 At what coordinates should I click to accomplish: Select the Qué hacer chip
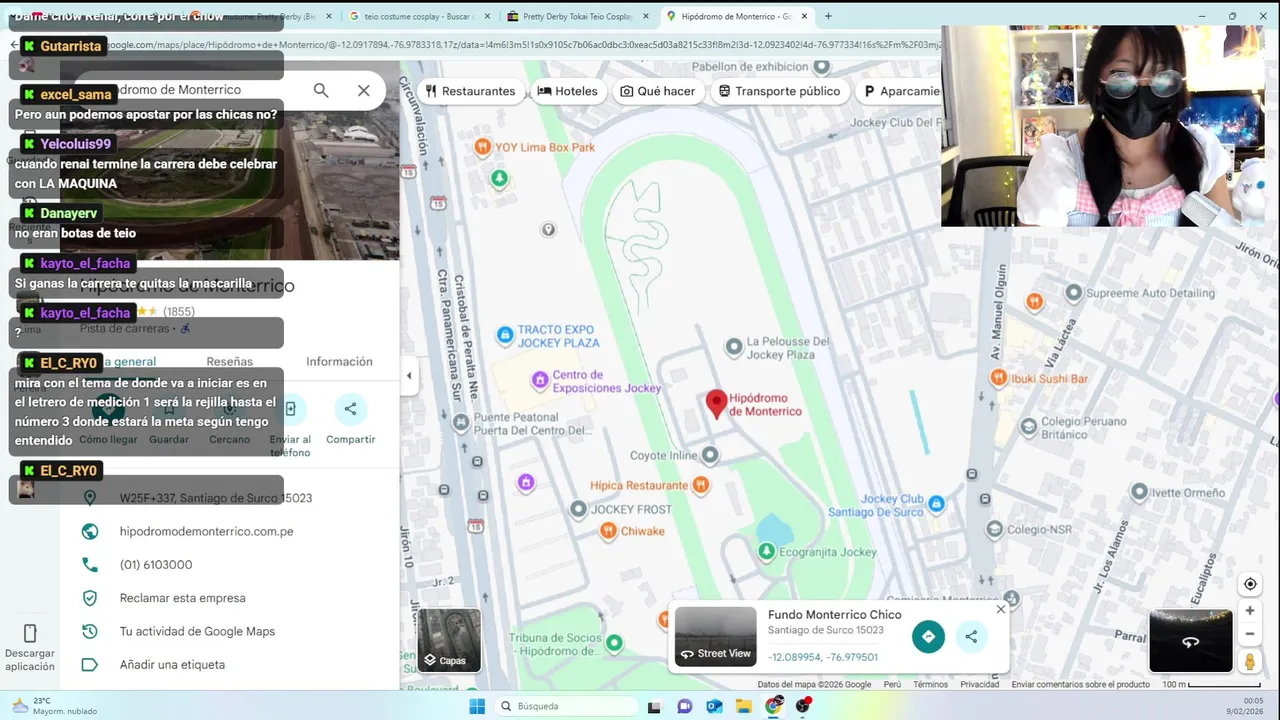tap(657, 91)
